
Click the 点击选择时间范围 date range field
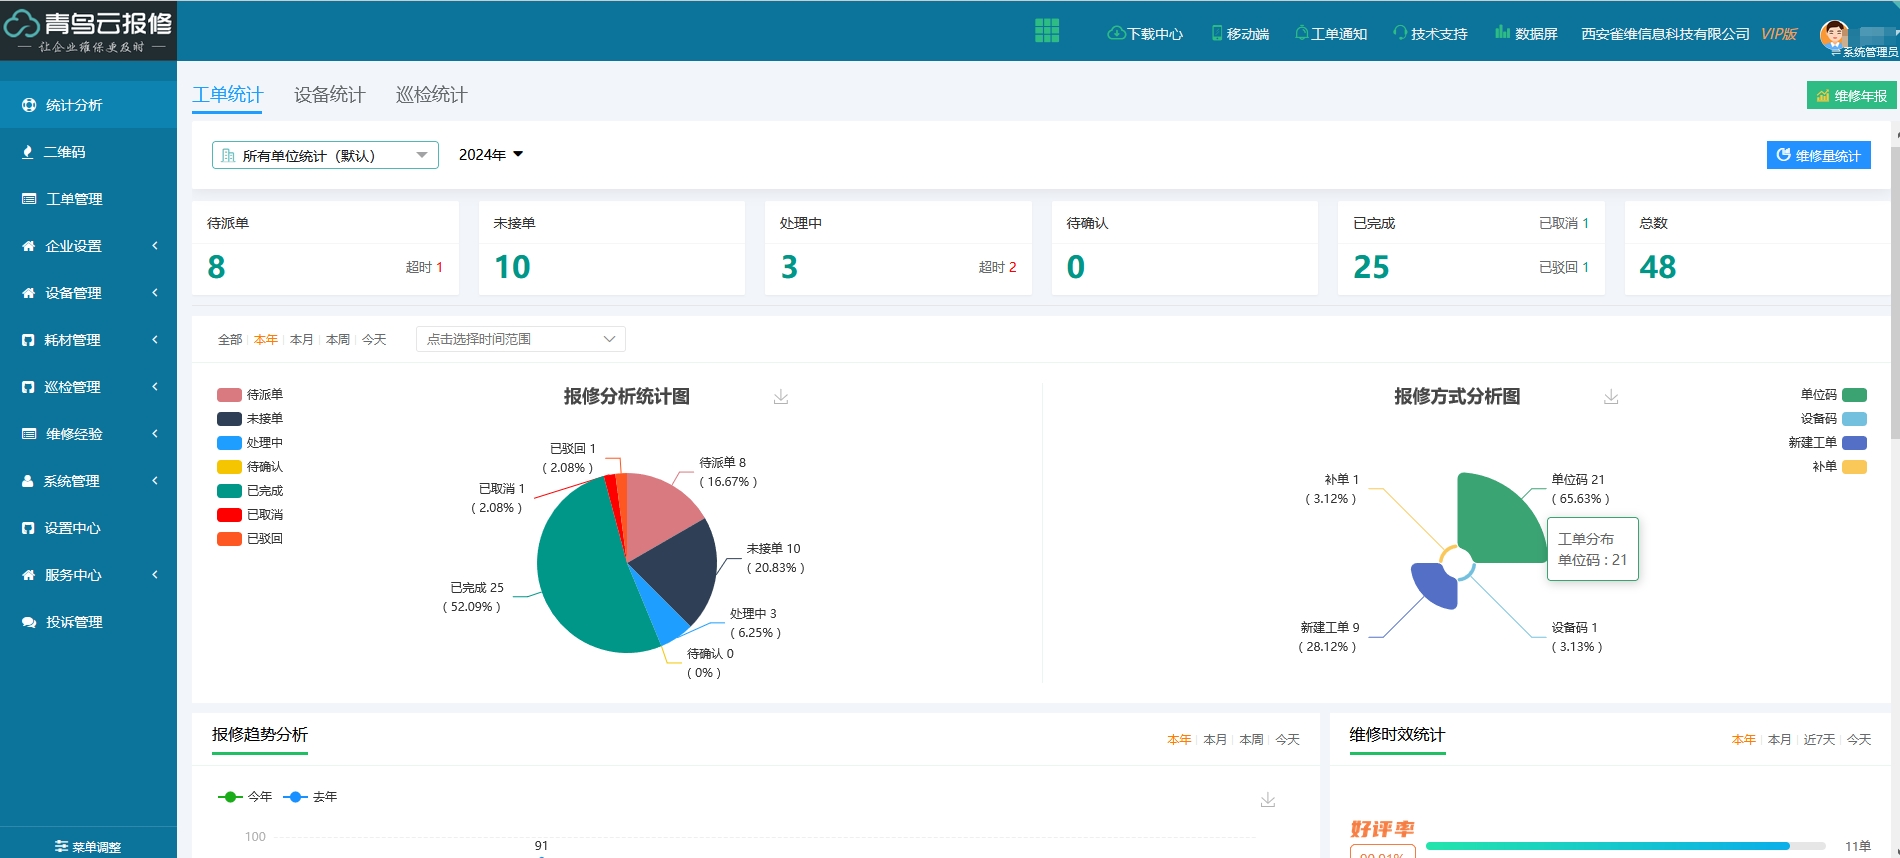520,339
